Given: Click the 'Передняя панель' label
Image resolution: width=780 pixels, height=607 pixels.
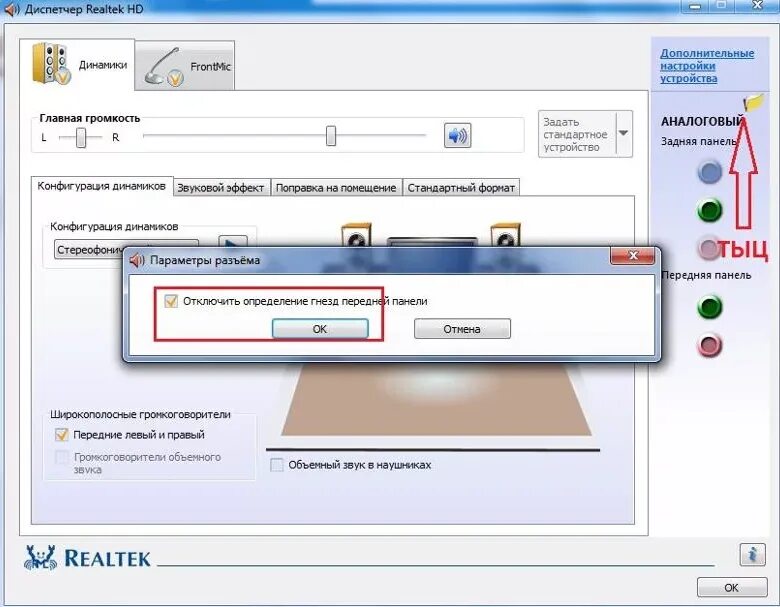Looking at the screenshot, I should 706,275.
